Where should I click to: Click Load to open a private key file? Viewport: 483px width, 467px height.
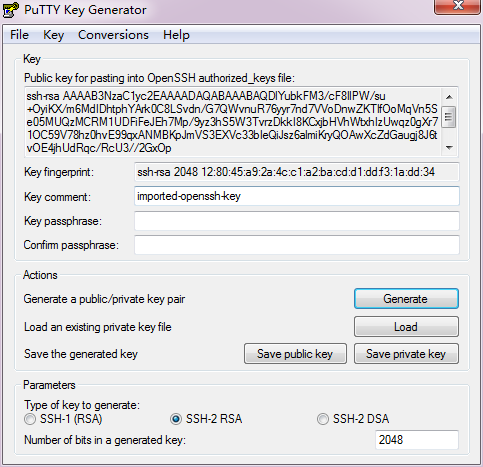tap(406, 327)
